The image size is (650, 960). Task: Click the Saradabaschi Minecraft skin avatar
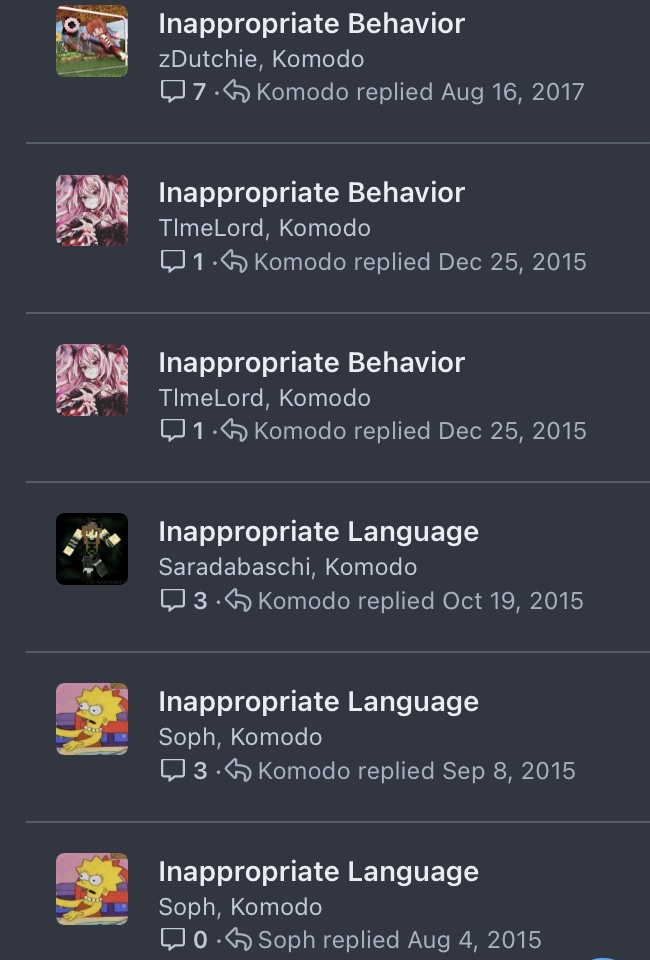92,549
